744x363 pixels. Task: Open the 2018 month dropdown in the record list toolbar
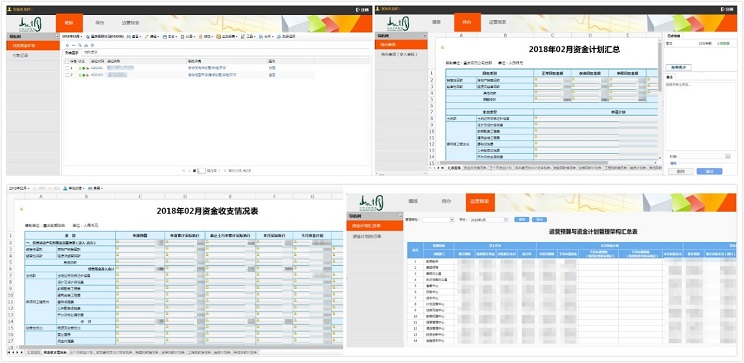[x=72, y=37]
